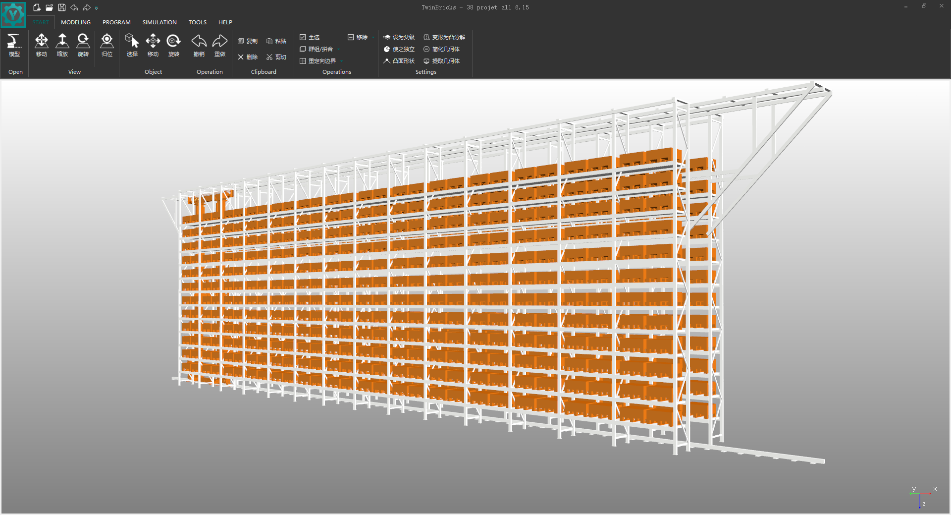This screenshot has width=951, height=515.
Task: Click the open folder icon in title bar
Action: pos(49,7)
